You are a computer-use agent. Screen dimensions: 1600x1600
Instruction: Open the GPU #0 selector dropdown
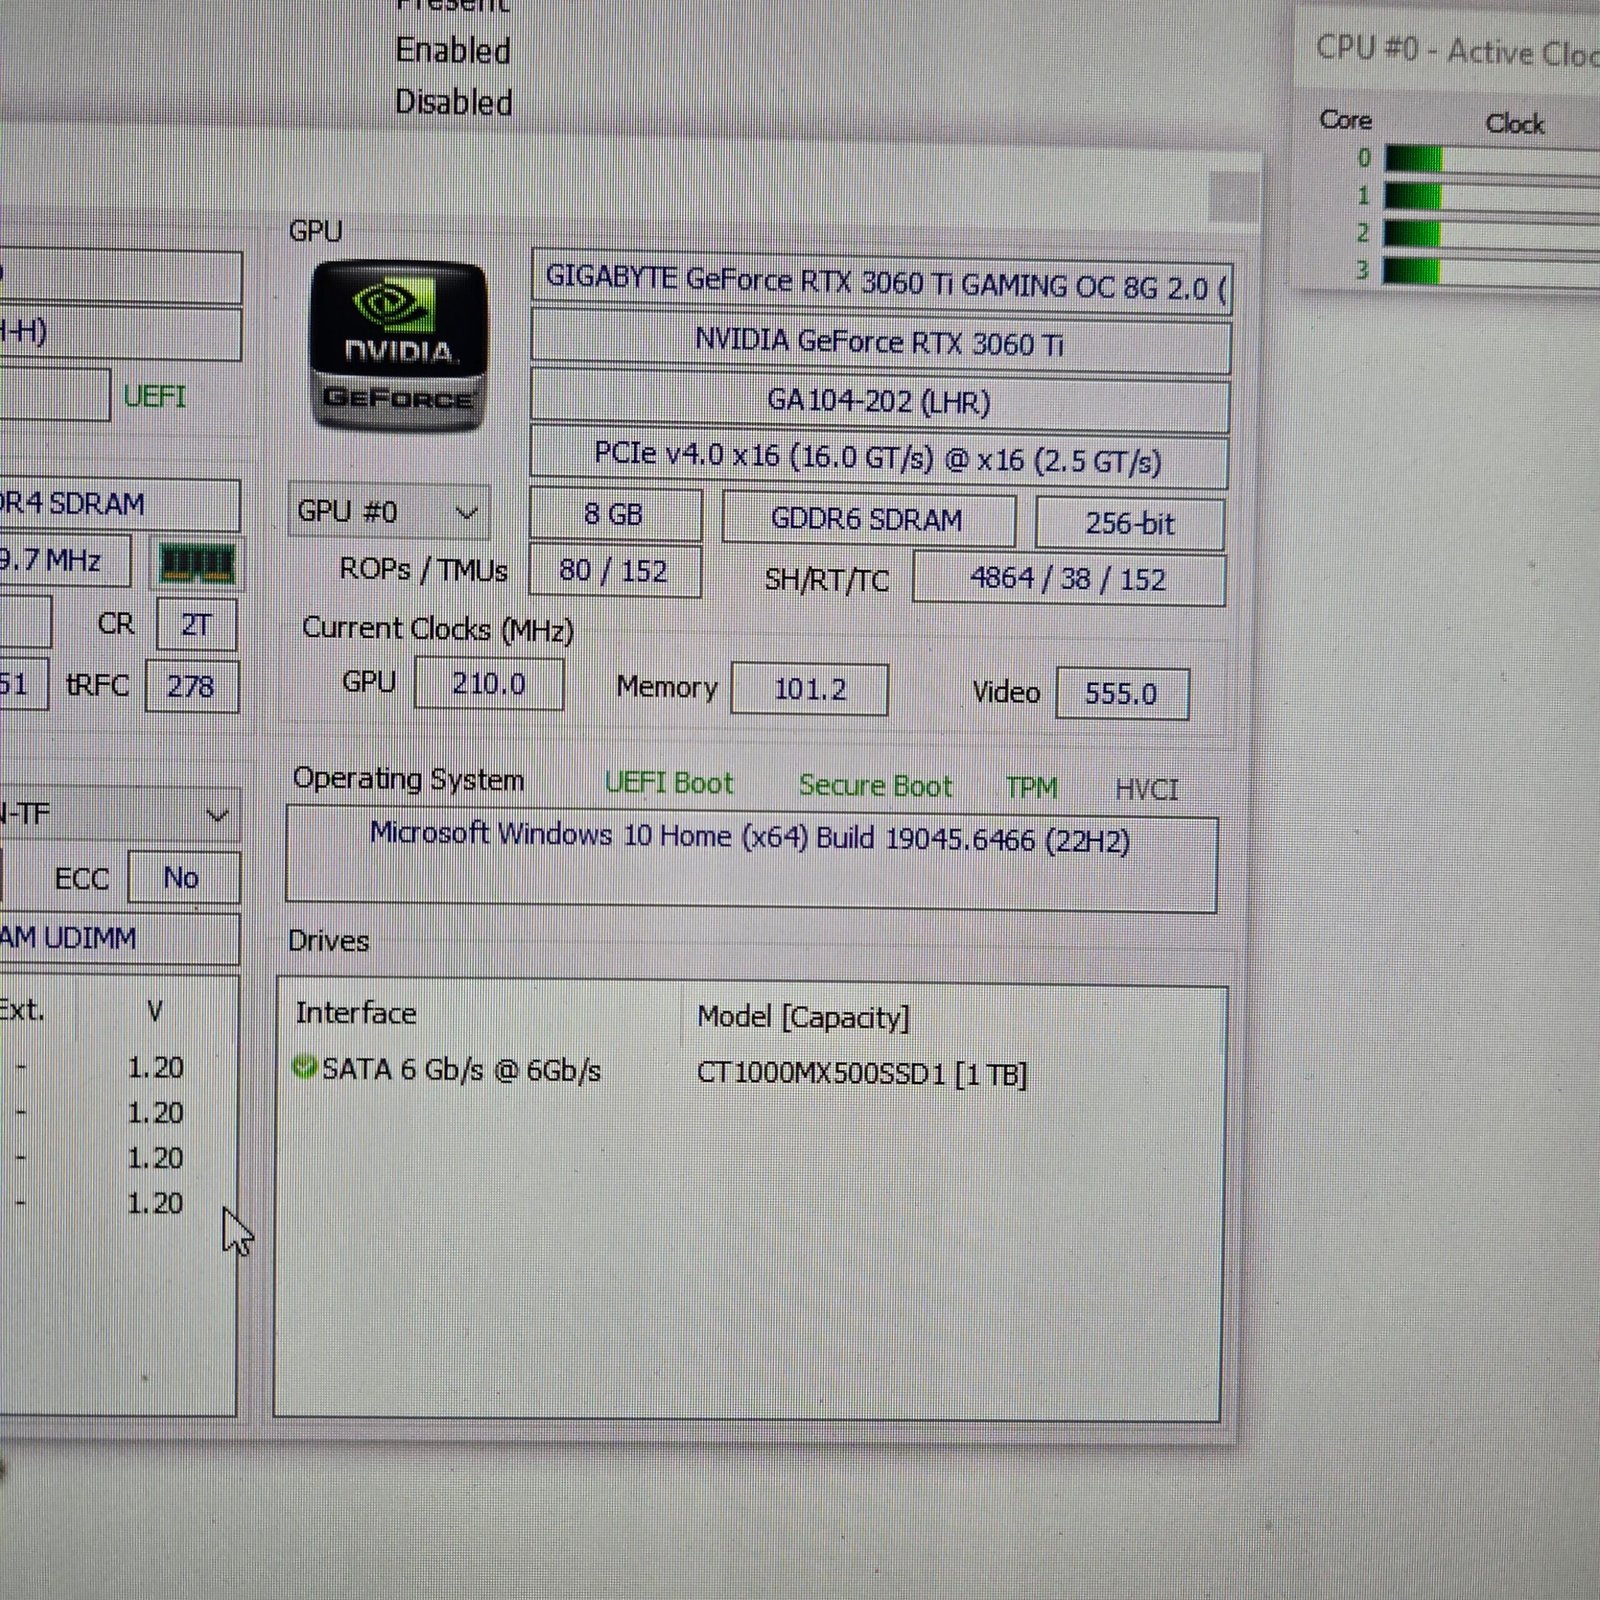click(x=389, y=512)
